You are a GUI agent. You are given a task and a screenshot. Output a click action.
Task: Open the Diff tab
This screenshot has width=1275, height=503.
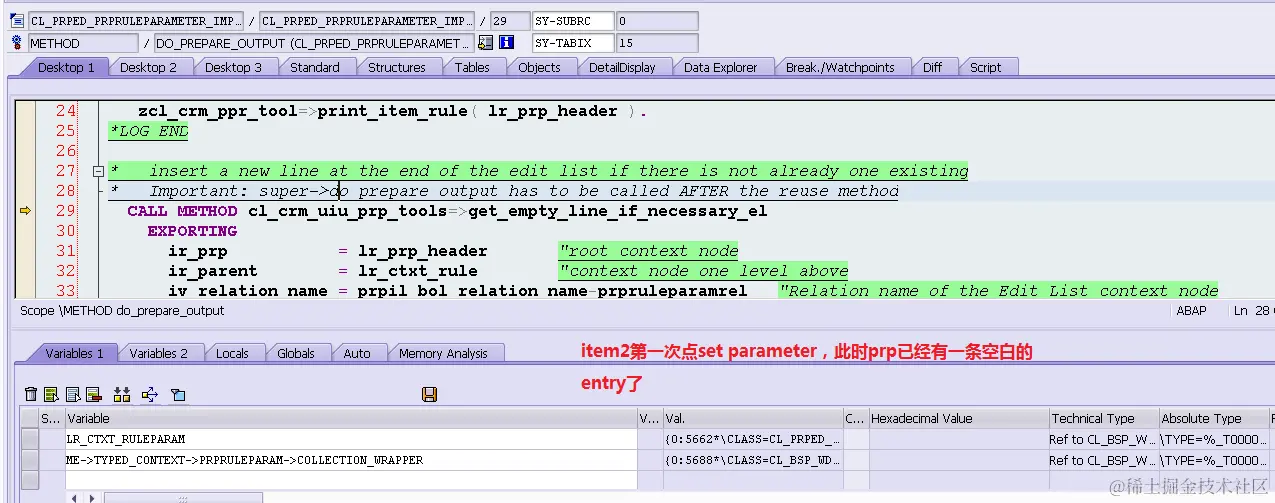point(932,67)
